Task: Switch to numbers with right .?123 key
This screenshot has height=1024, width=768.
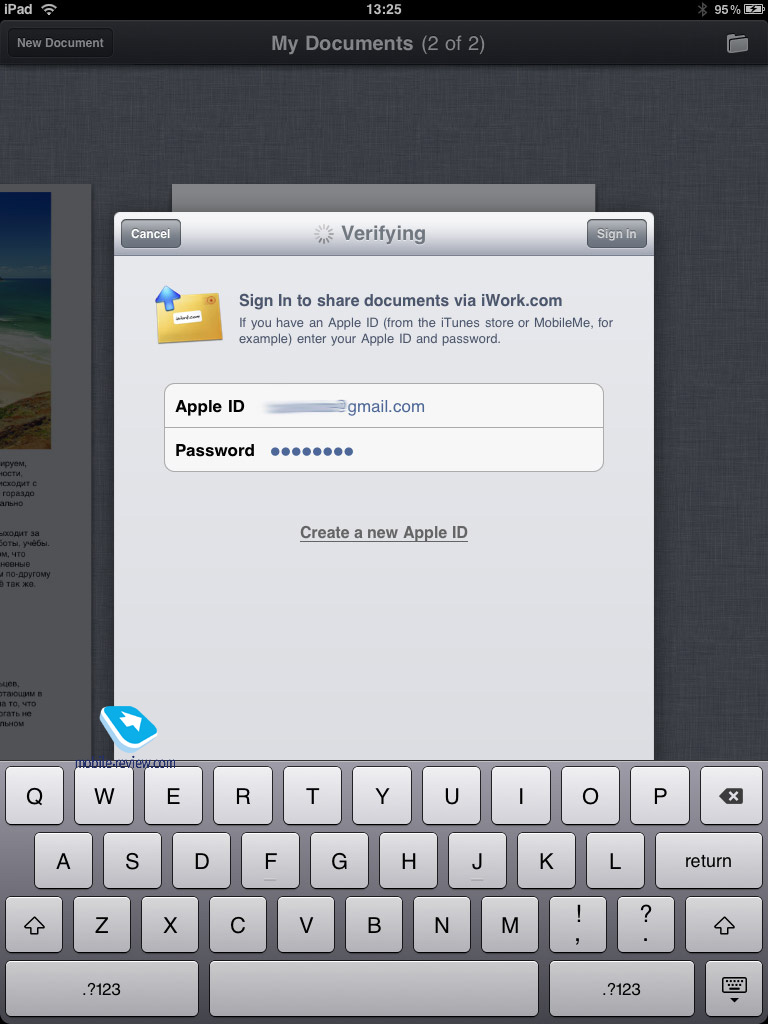Action: point(622,989)
